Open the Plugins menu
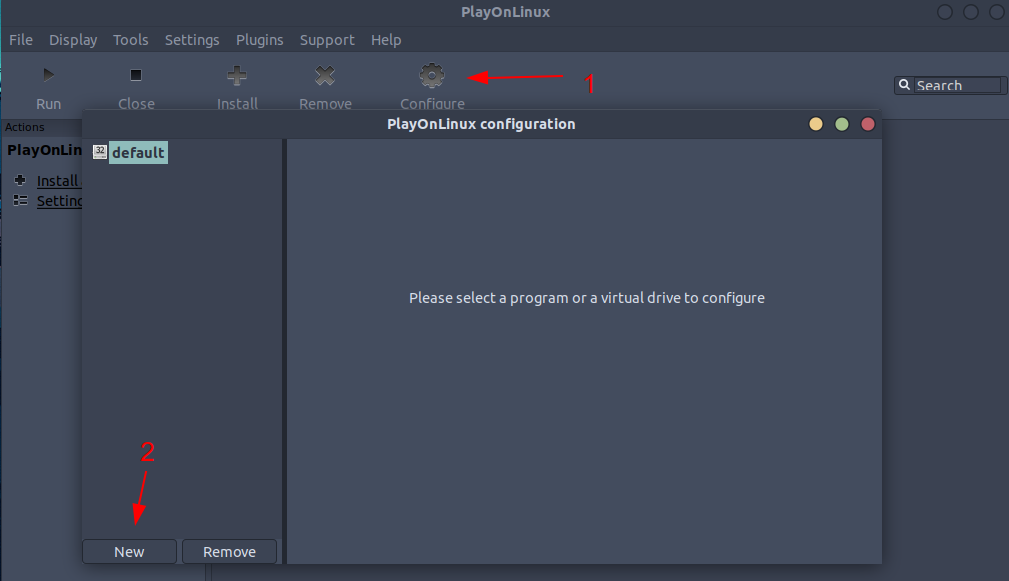 point(259,40)
